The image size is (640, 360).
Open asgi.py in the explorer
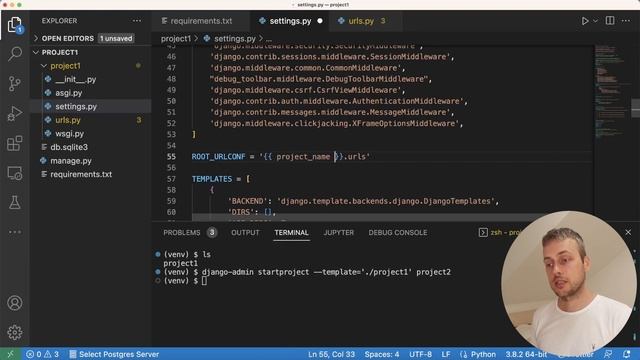coord(69,93)
